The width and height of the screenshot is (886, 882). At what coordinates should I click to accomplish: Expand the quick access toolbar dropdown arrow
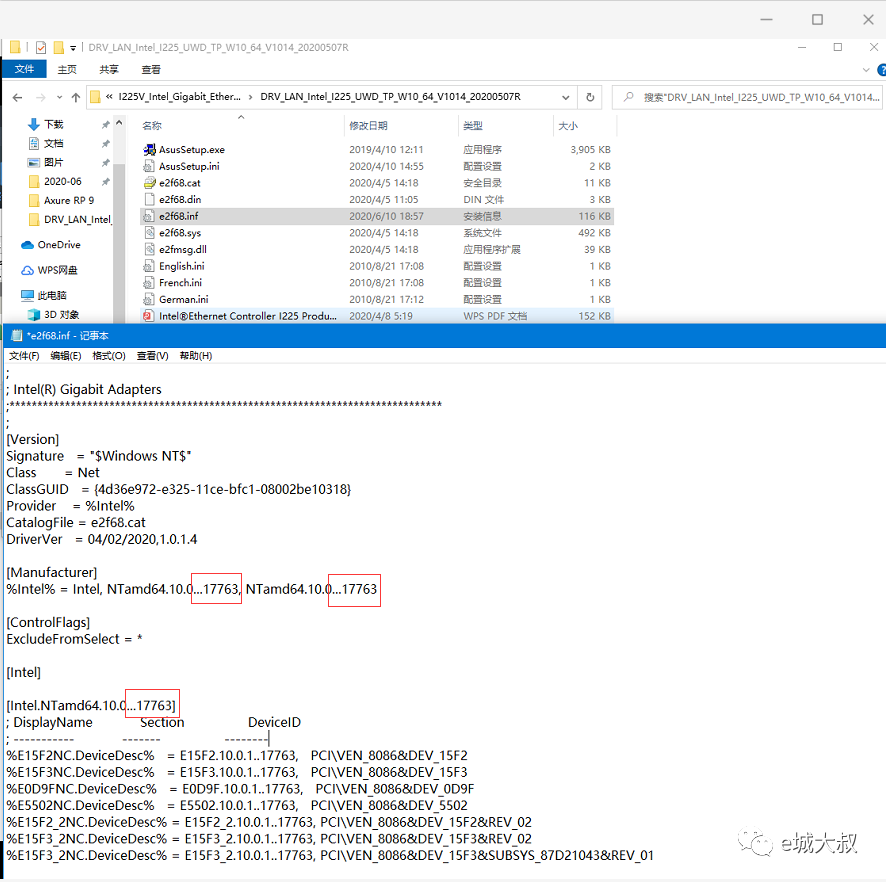73,48
